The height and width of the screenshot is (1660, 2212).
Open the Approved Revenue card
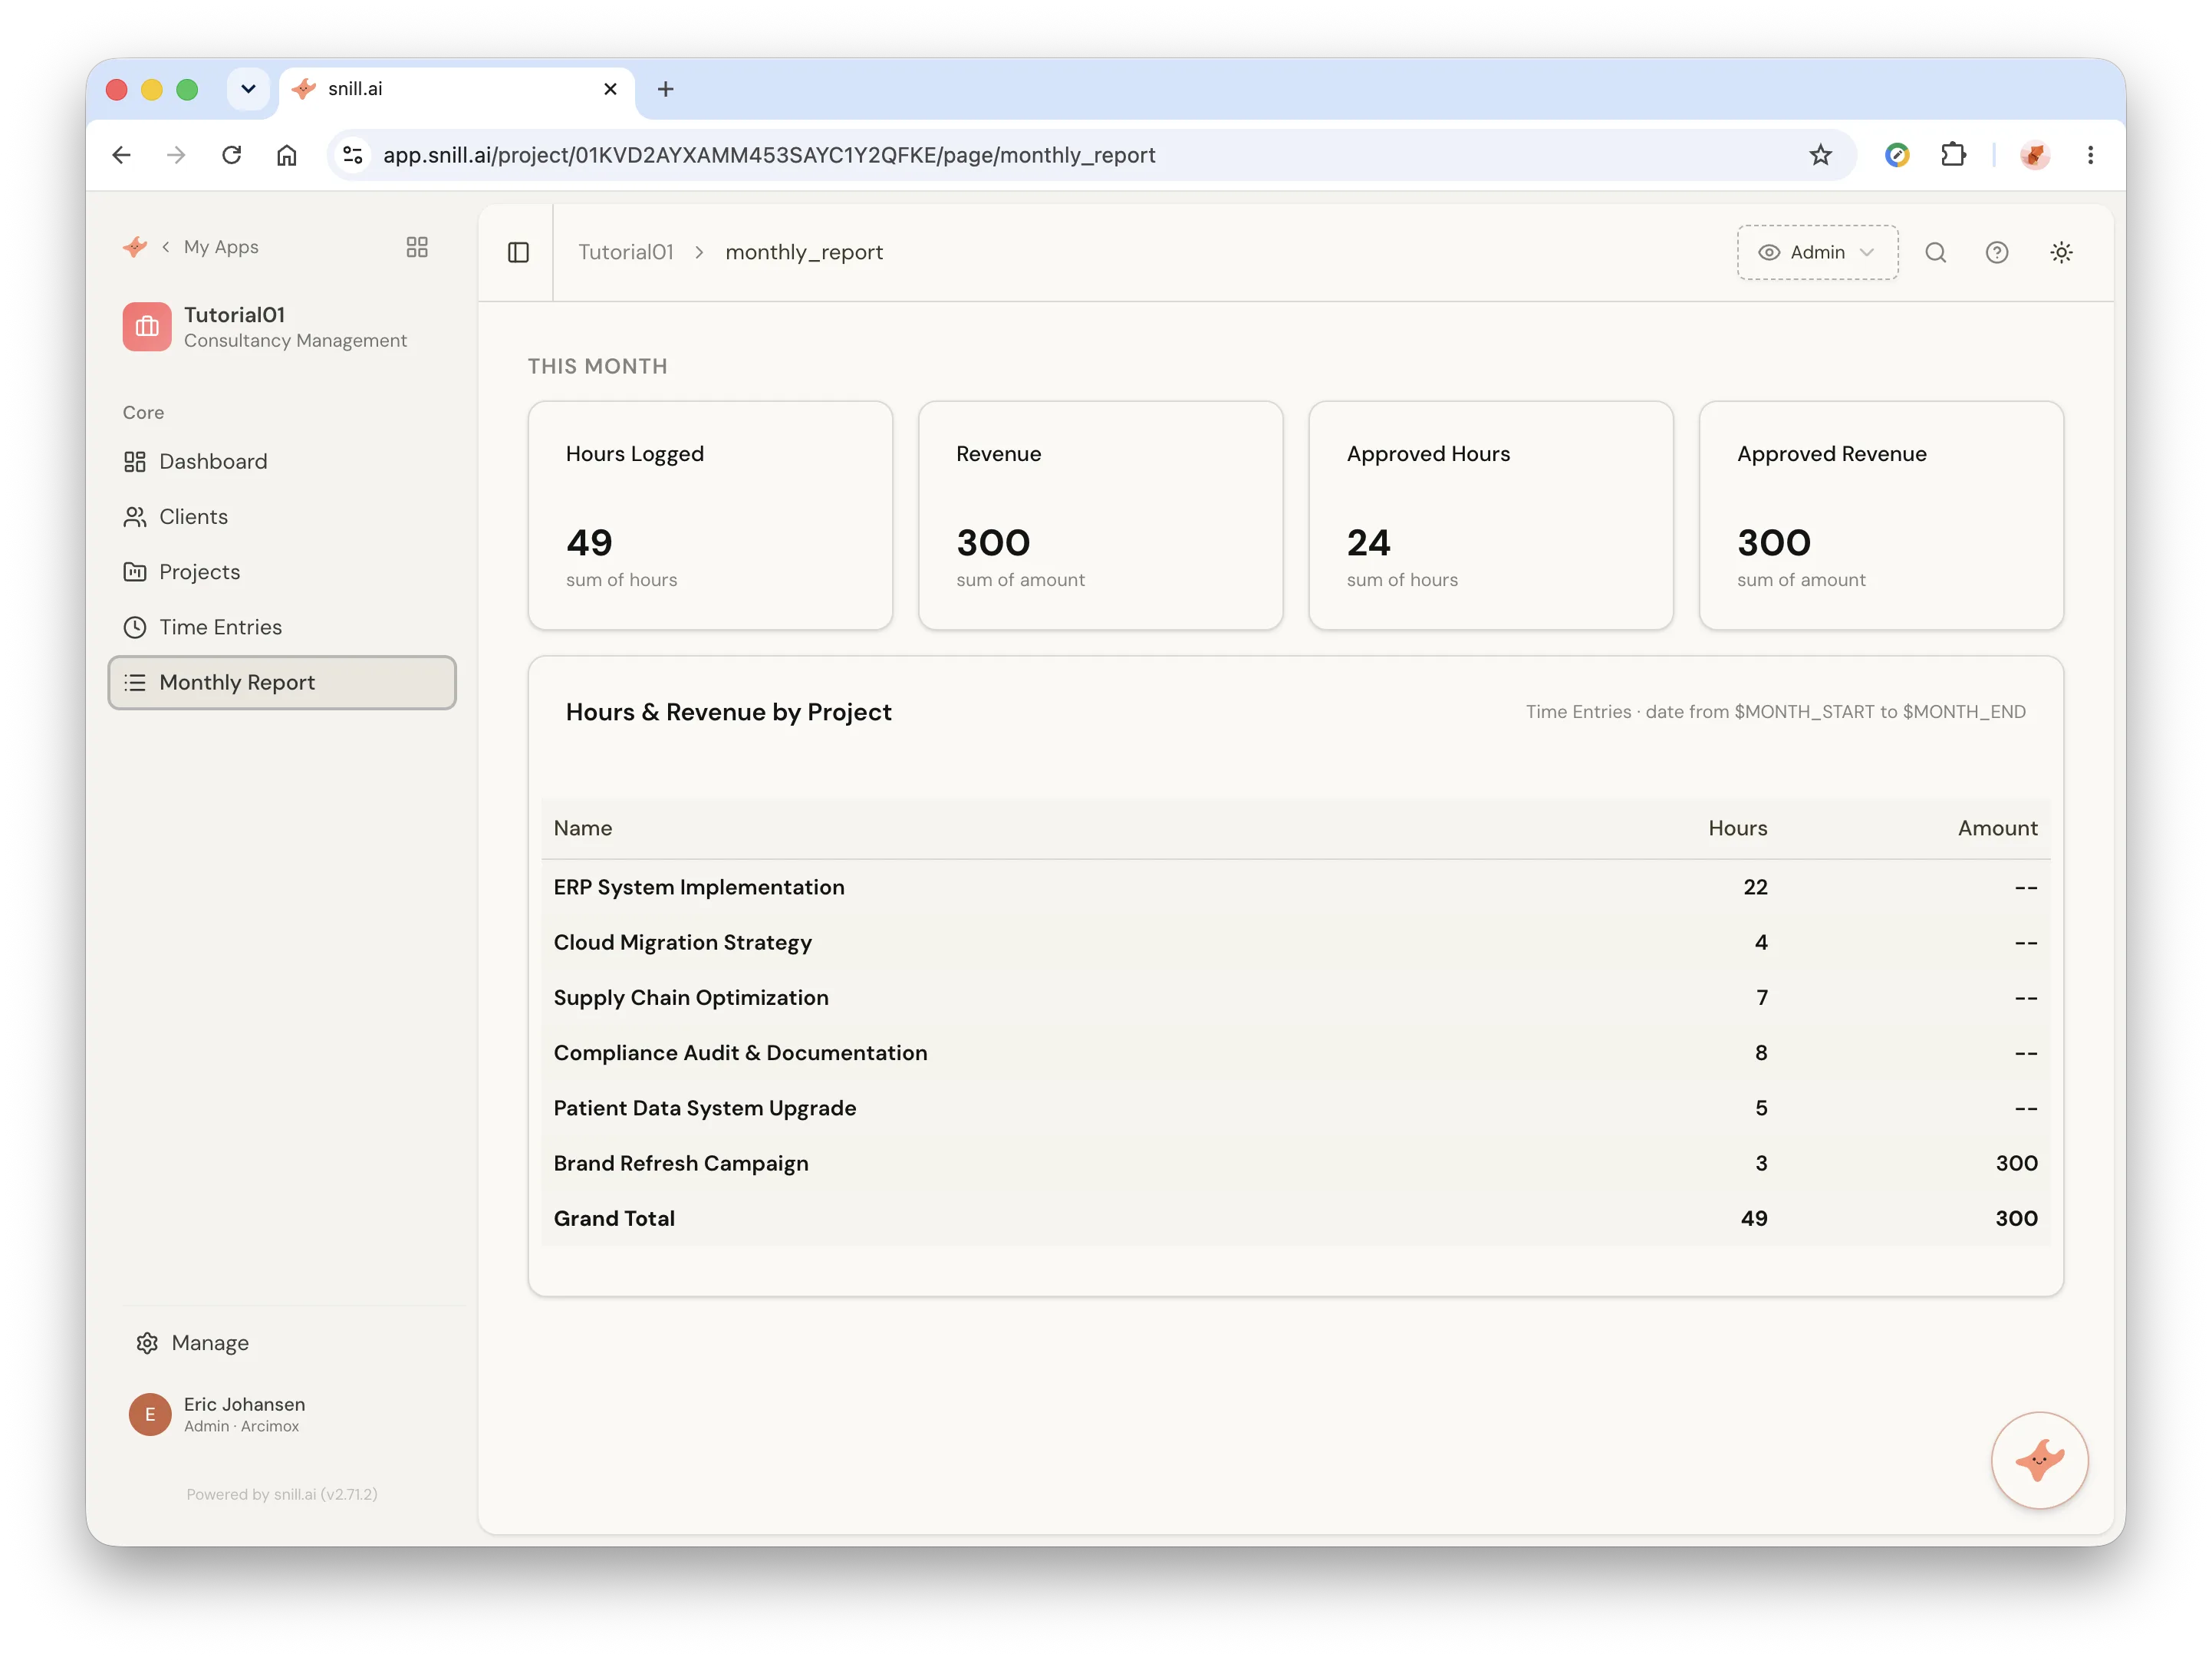coord(1881,515)
